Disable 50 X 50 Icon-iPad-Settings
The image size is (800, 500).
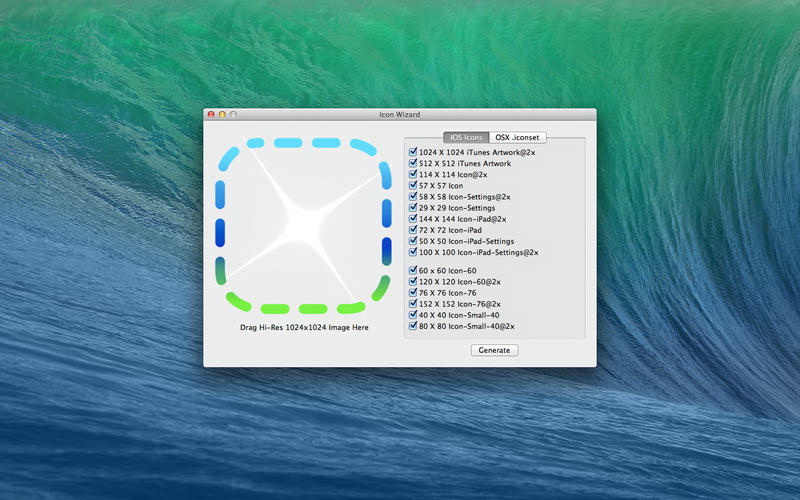pos(413,241)
